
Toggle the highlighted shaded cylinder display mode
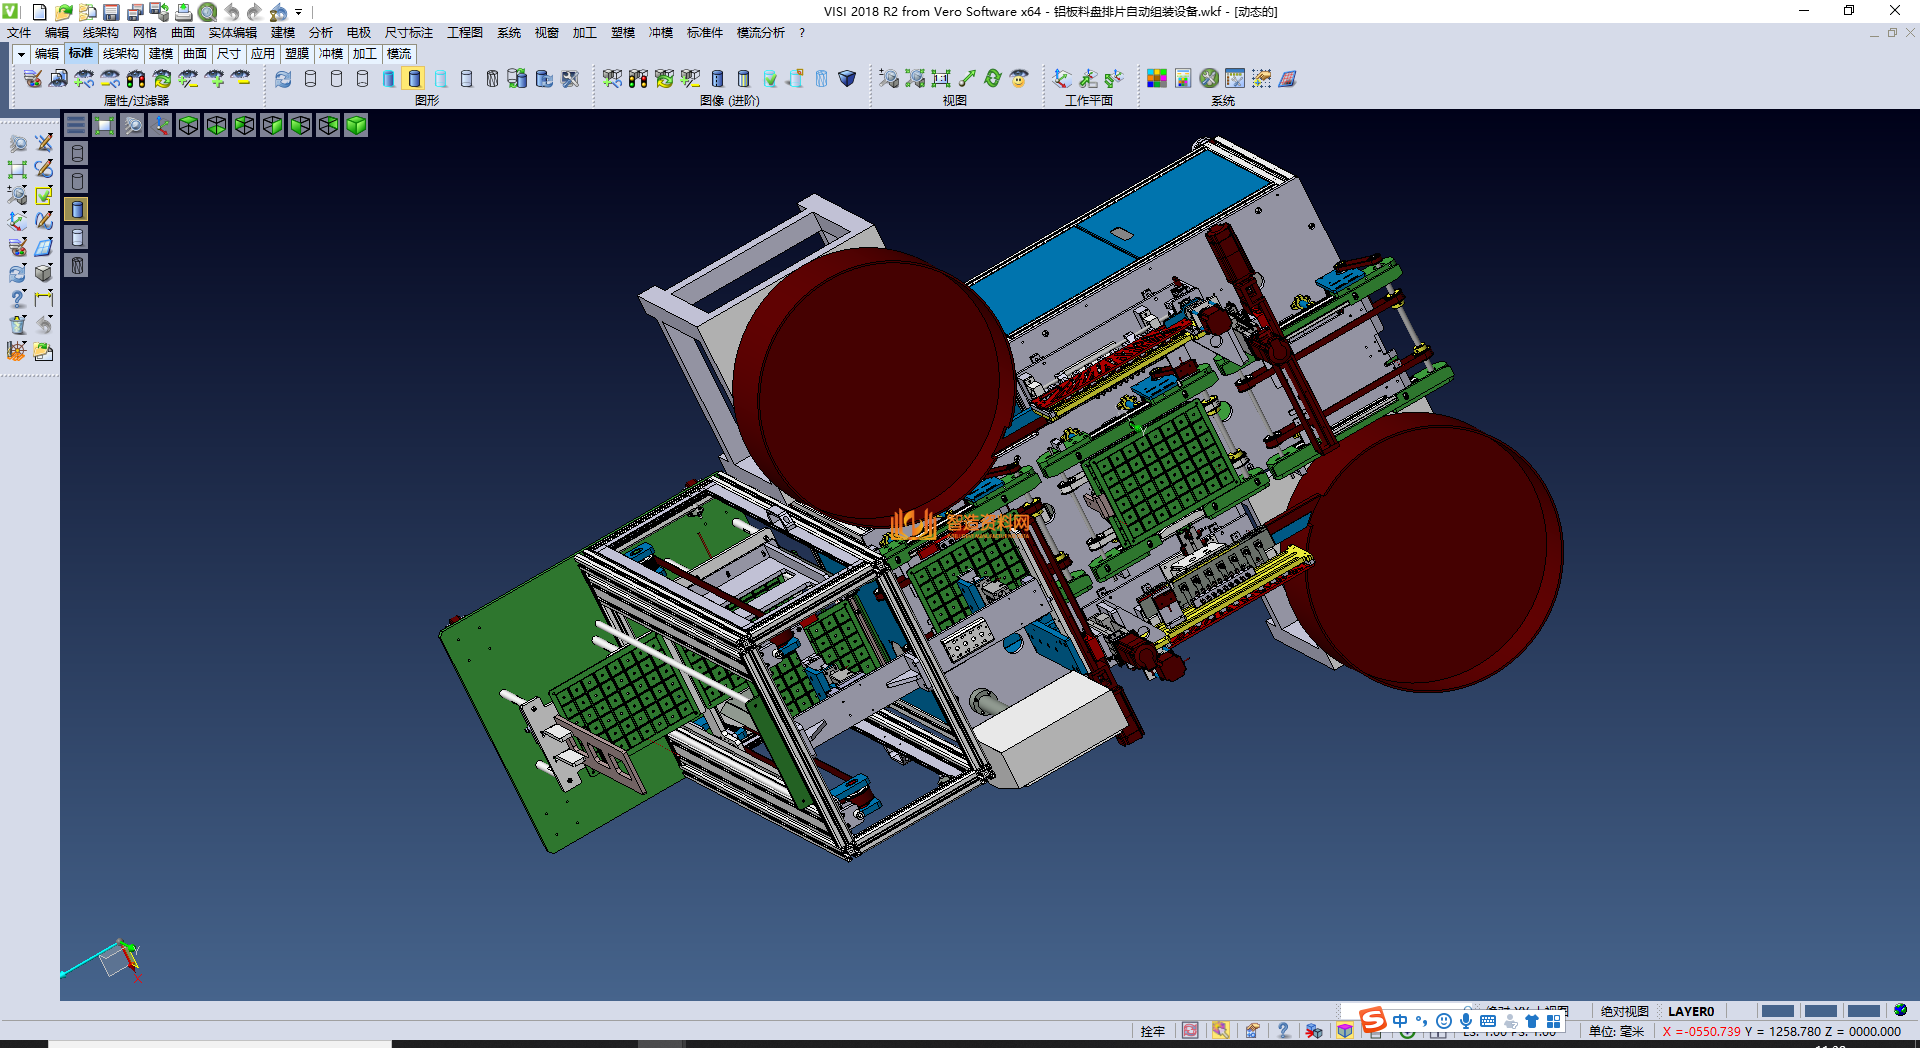(414, 79)
